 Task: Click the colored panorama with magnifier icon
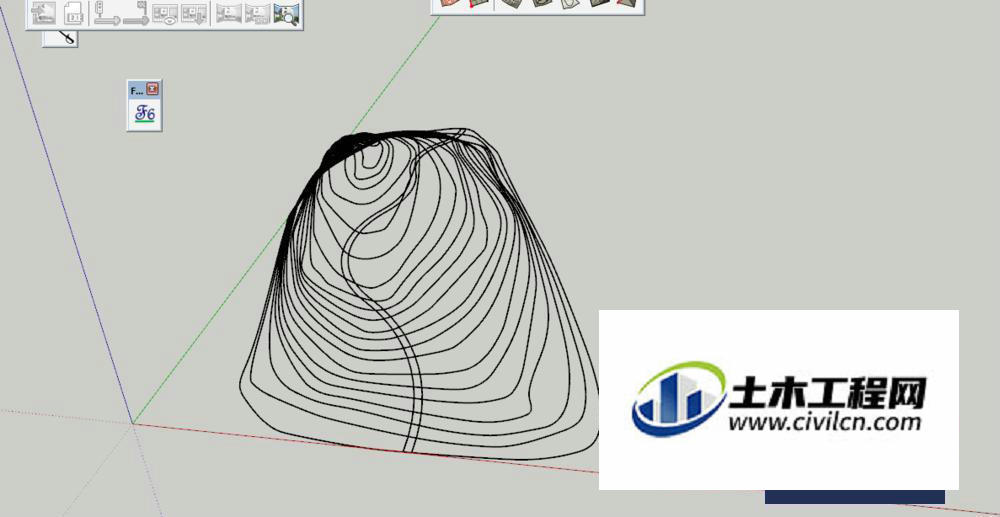tap(286, 13)
